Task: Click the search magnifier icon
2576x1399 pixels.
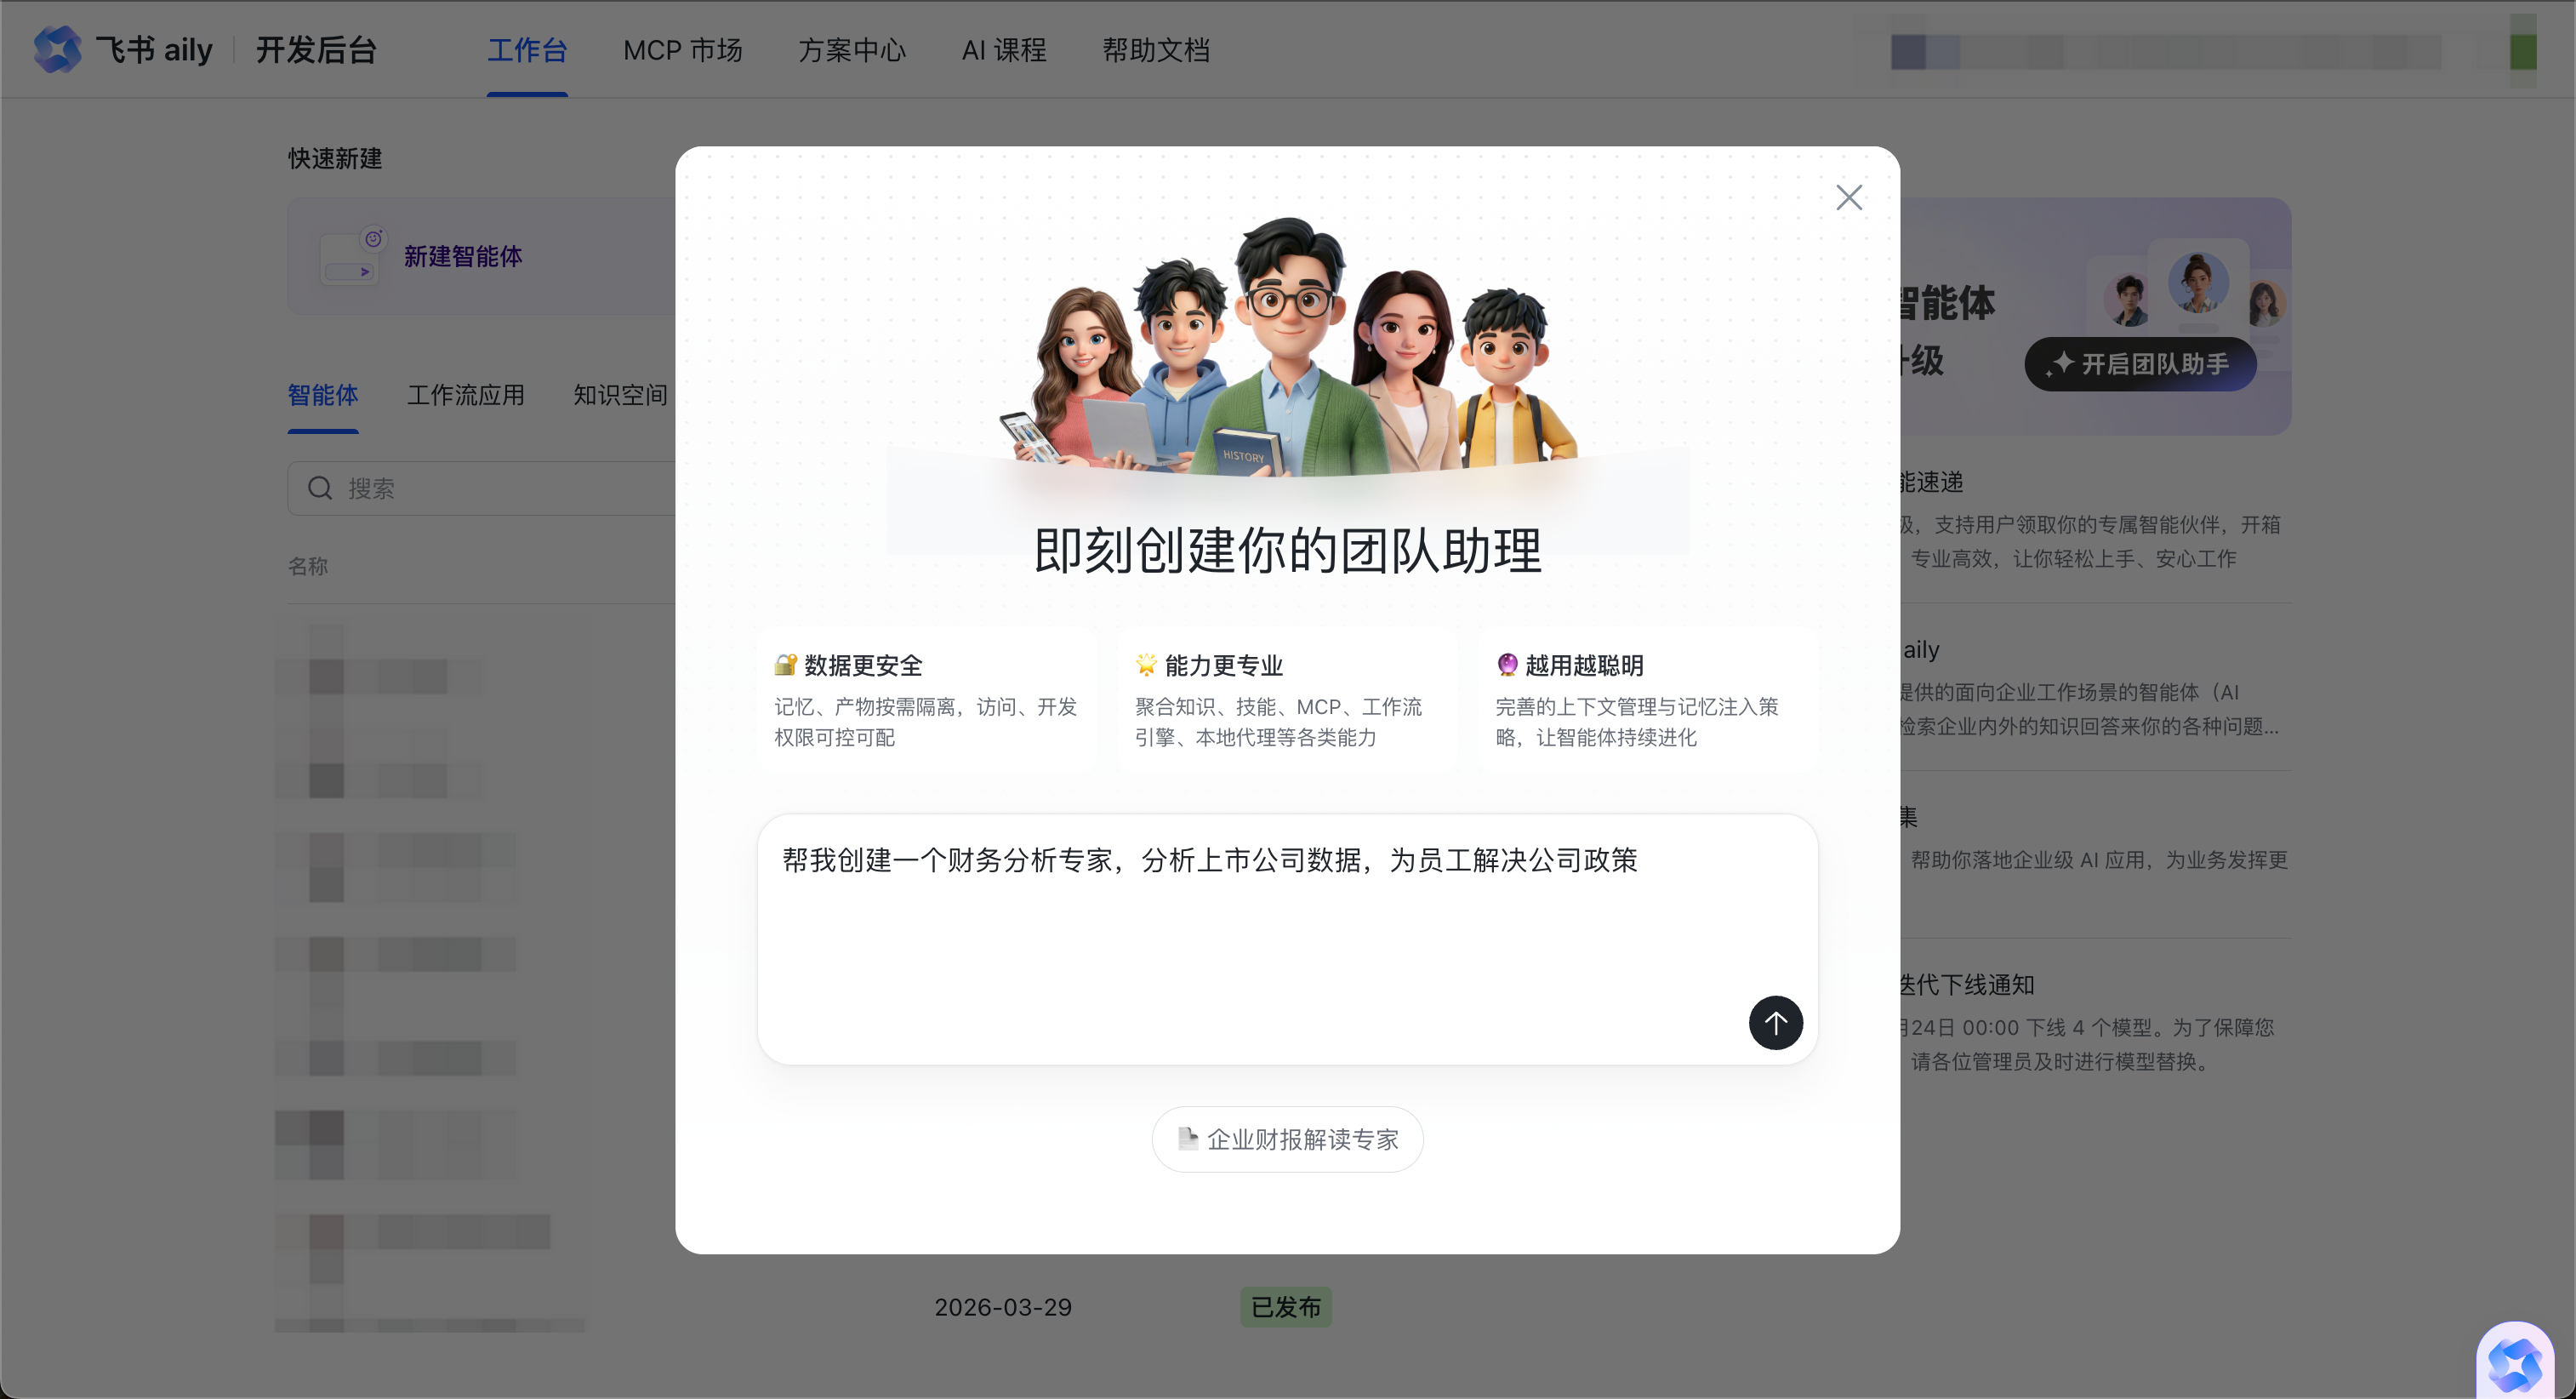Action: point(320,488)
